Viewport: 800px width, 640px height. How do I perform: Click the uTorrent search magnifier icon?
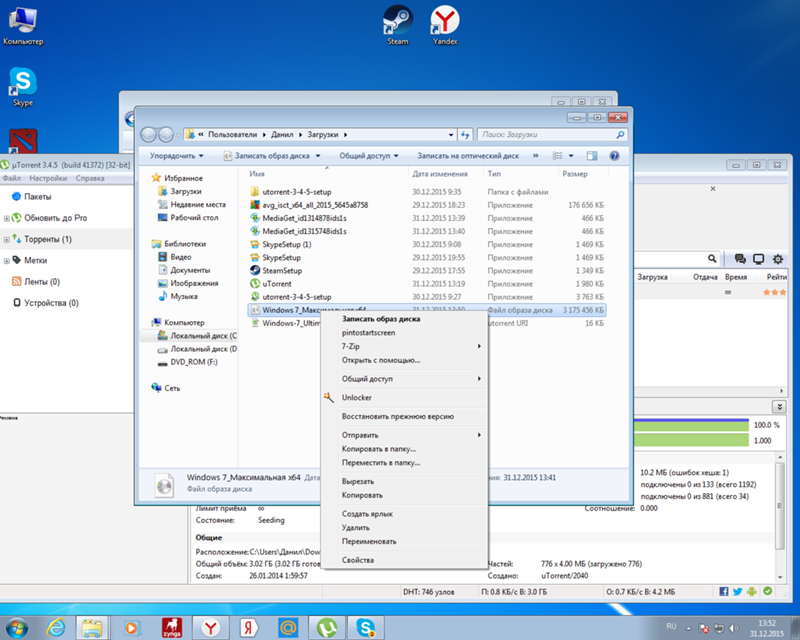coord(712,259)
